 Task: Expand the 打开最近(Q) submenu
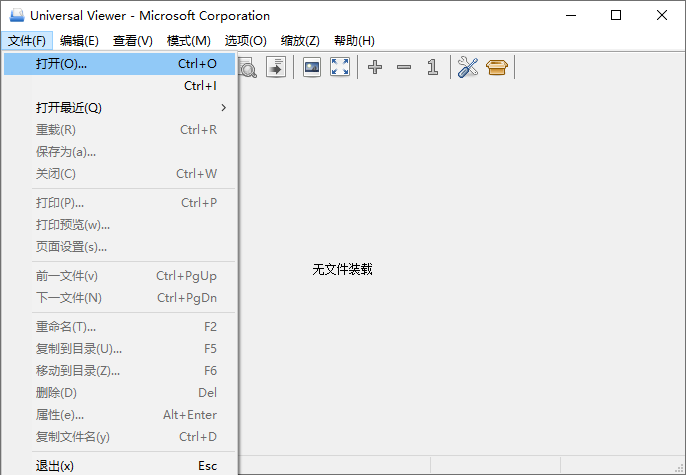click(119, 108)
